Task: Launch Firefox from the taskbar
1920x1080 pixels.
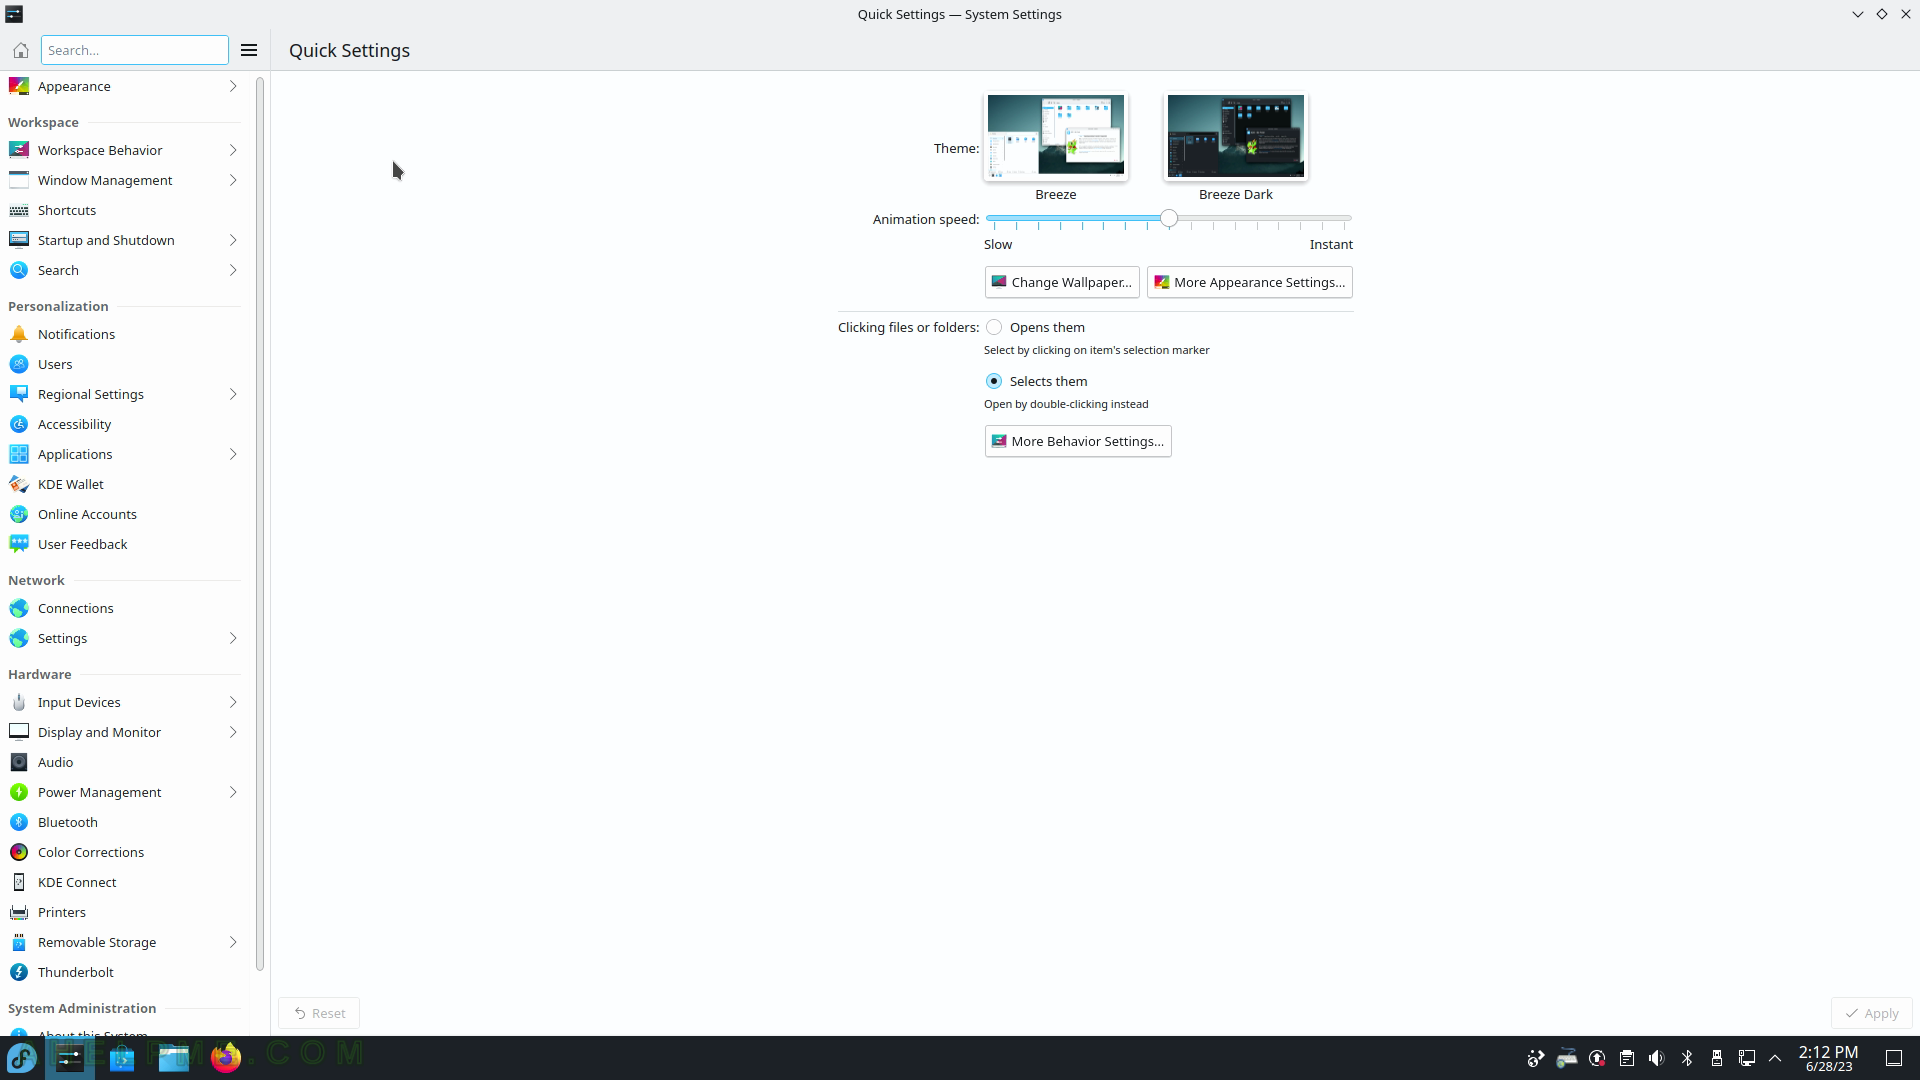Action: [226, 1058]
